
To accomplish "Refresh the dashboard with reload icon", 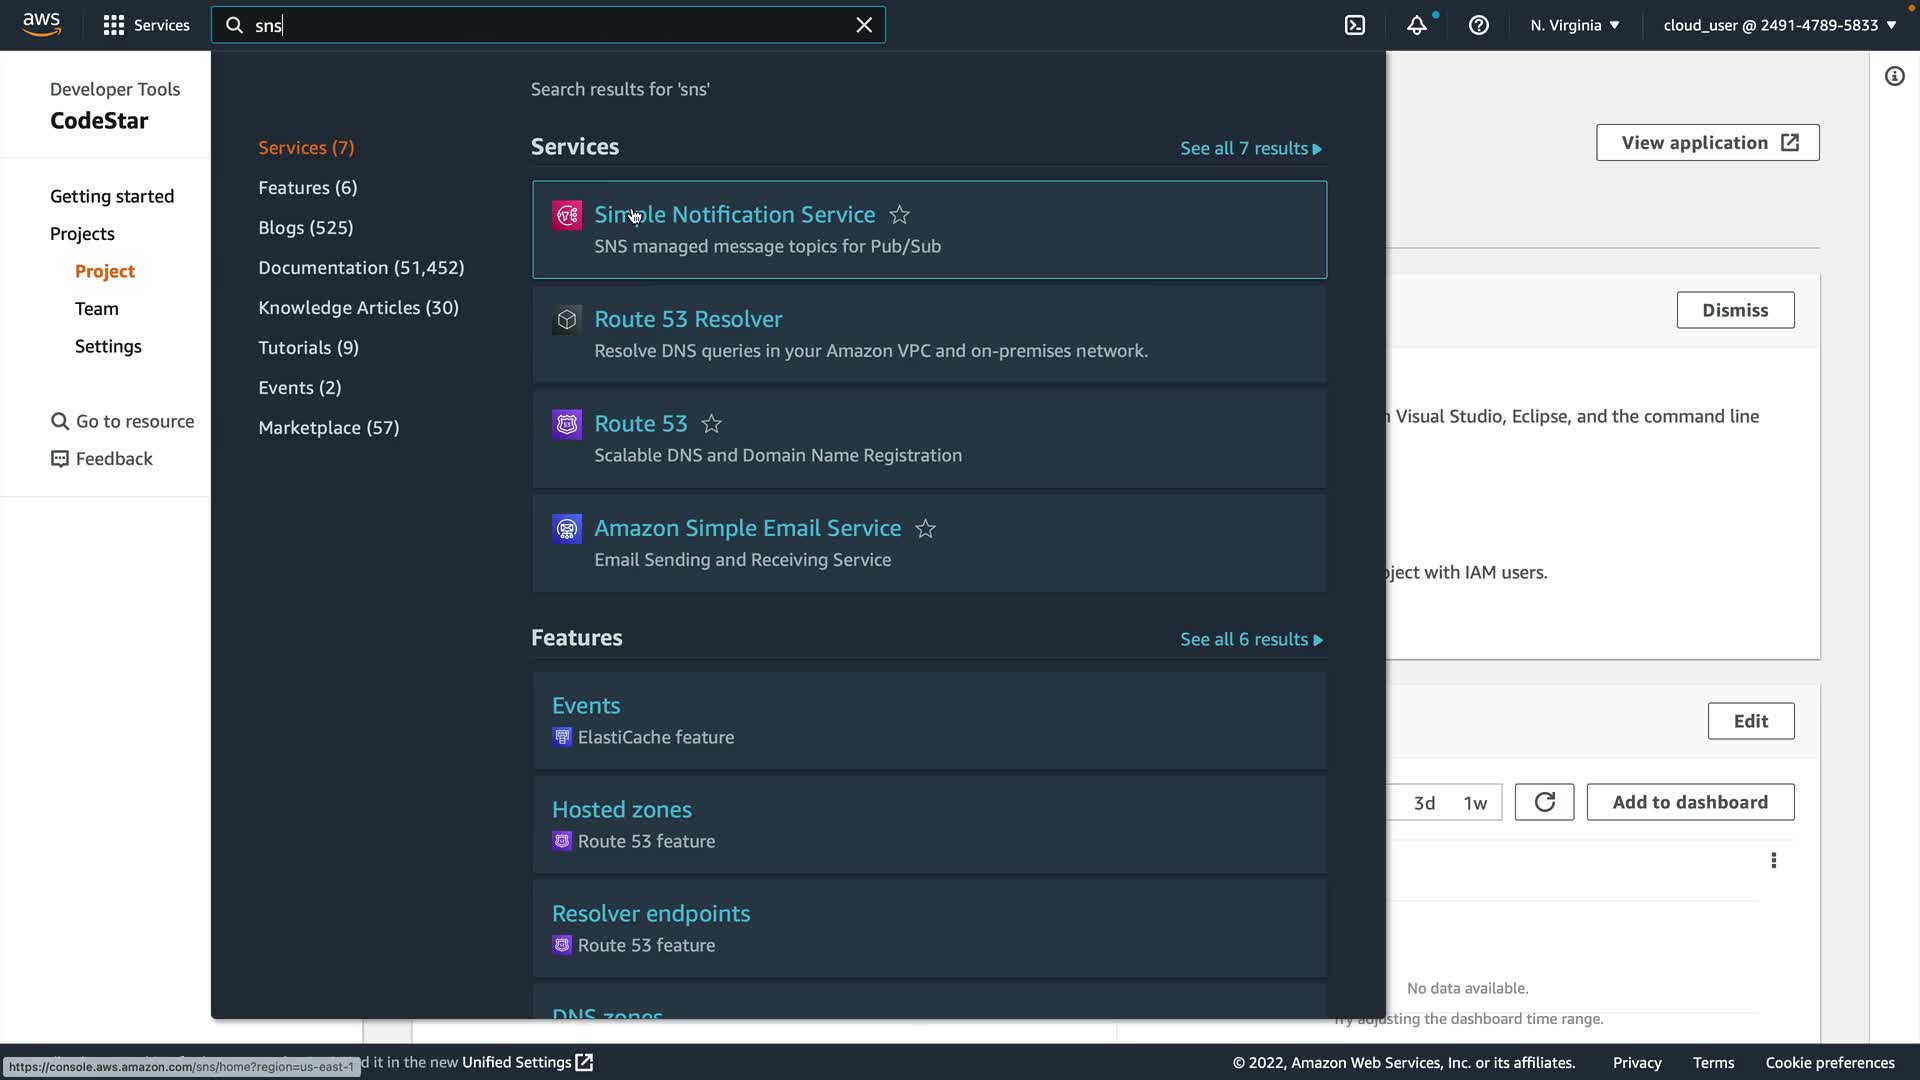I will pyautogui.click(x=1544, y=802).
